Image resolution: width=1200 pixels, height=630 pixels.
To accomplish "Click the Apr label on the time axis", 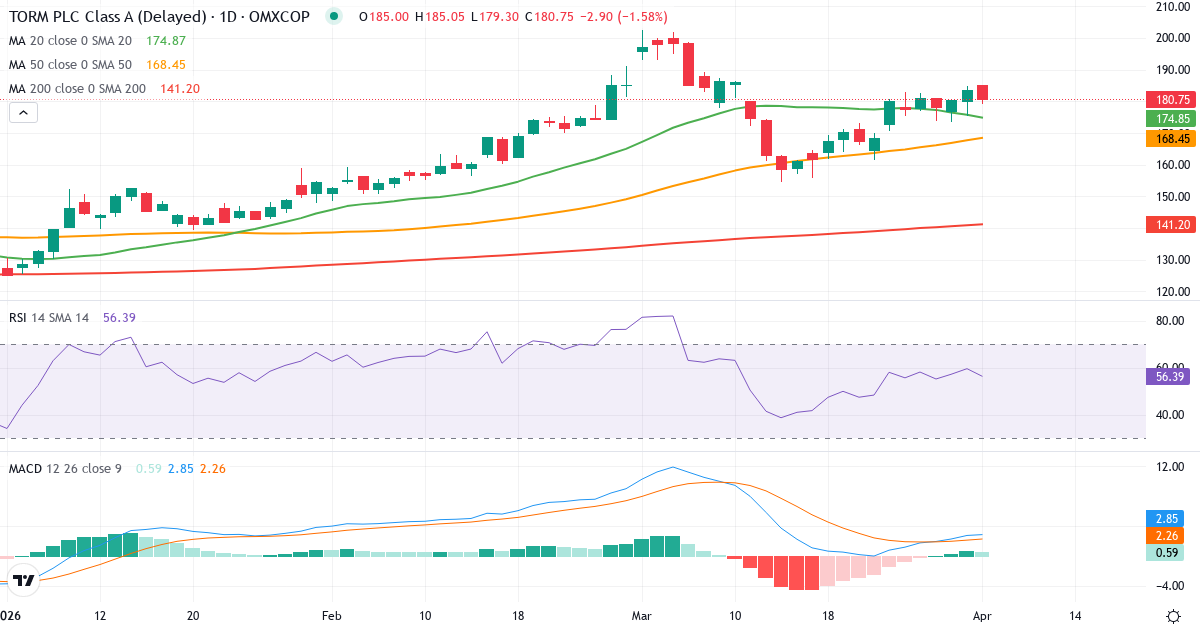I will [x=983, y=617].
